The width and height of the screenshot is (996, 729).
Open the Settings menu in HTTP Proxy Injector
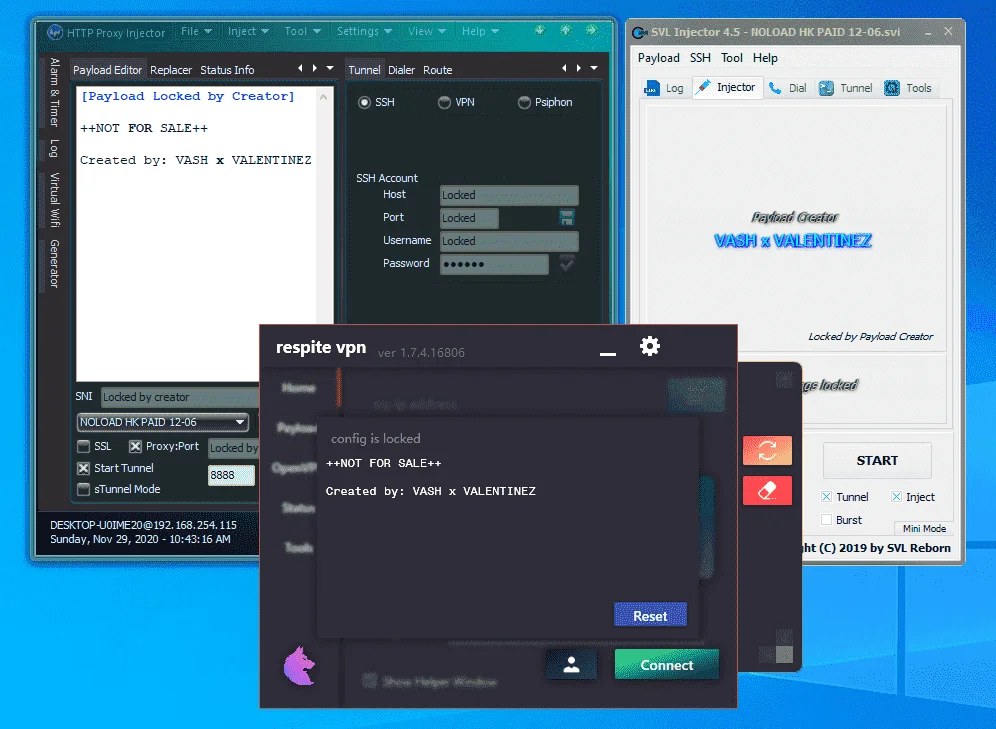tap(363, 31)
